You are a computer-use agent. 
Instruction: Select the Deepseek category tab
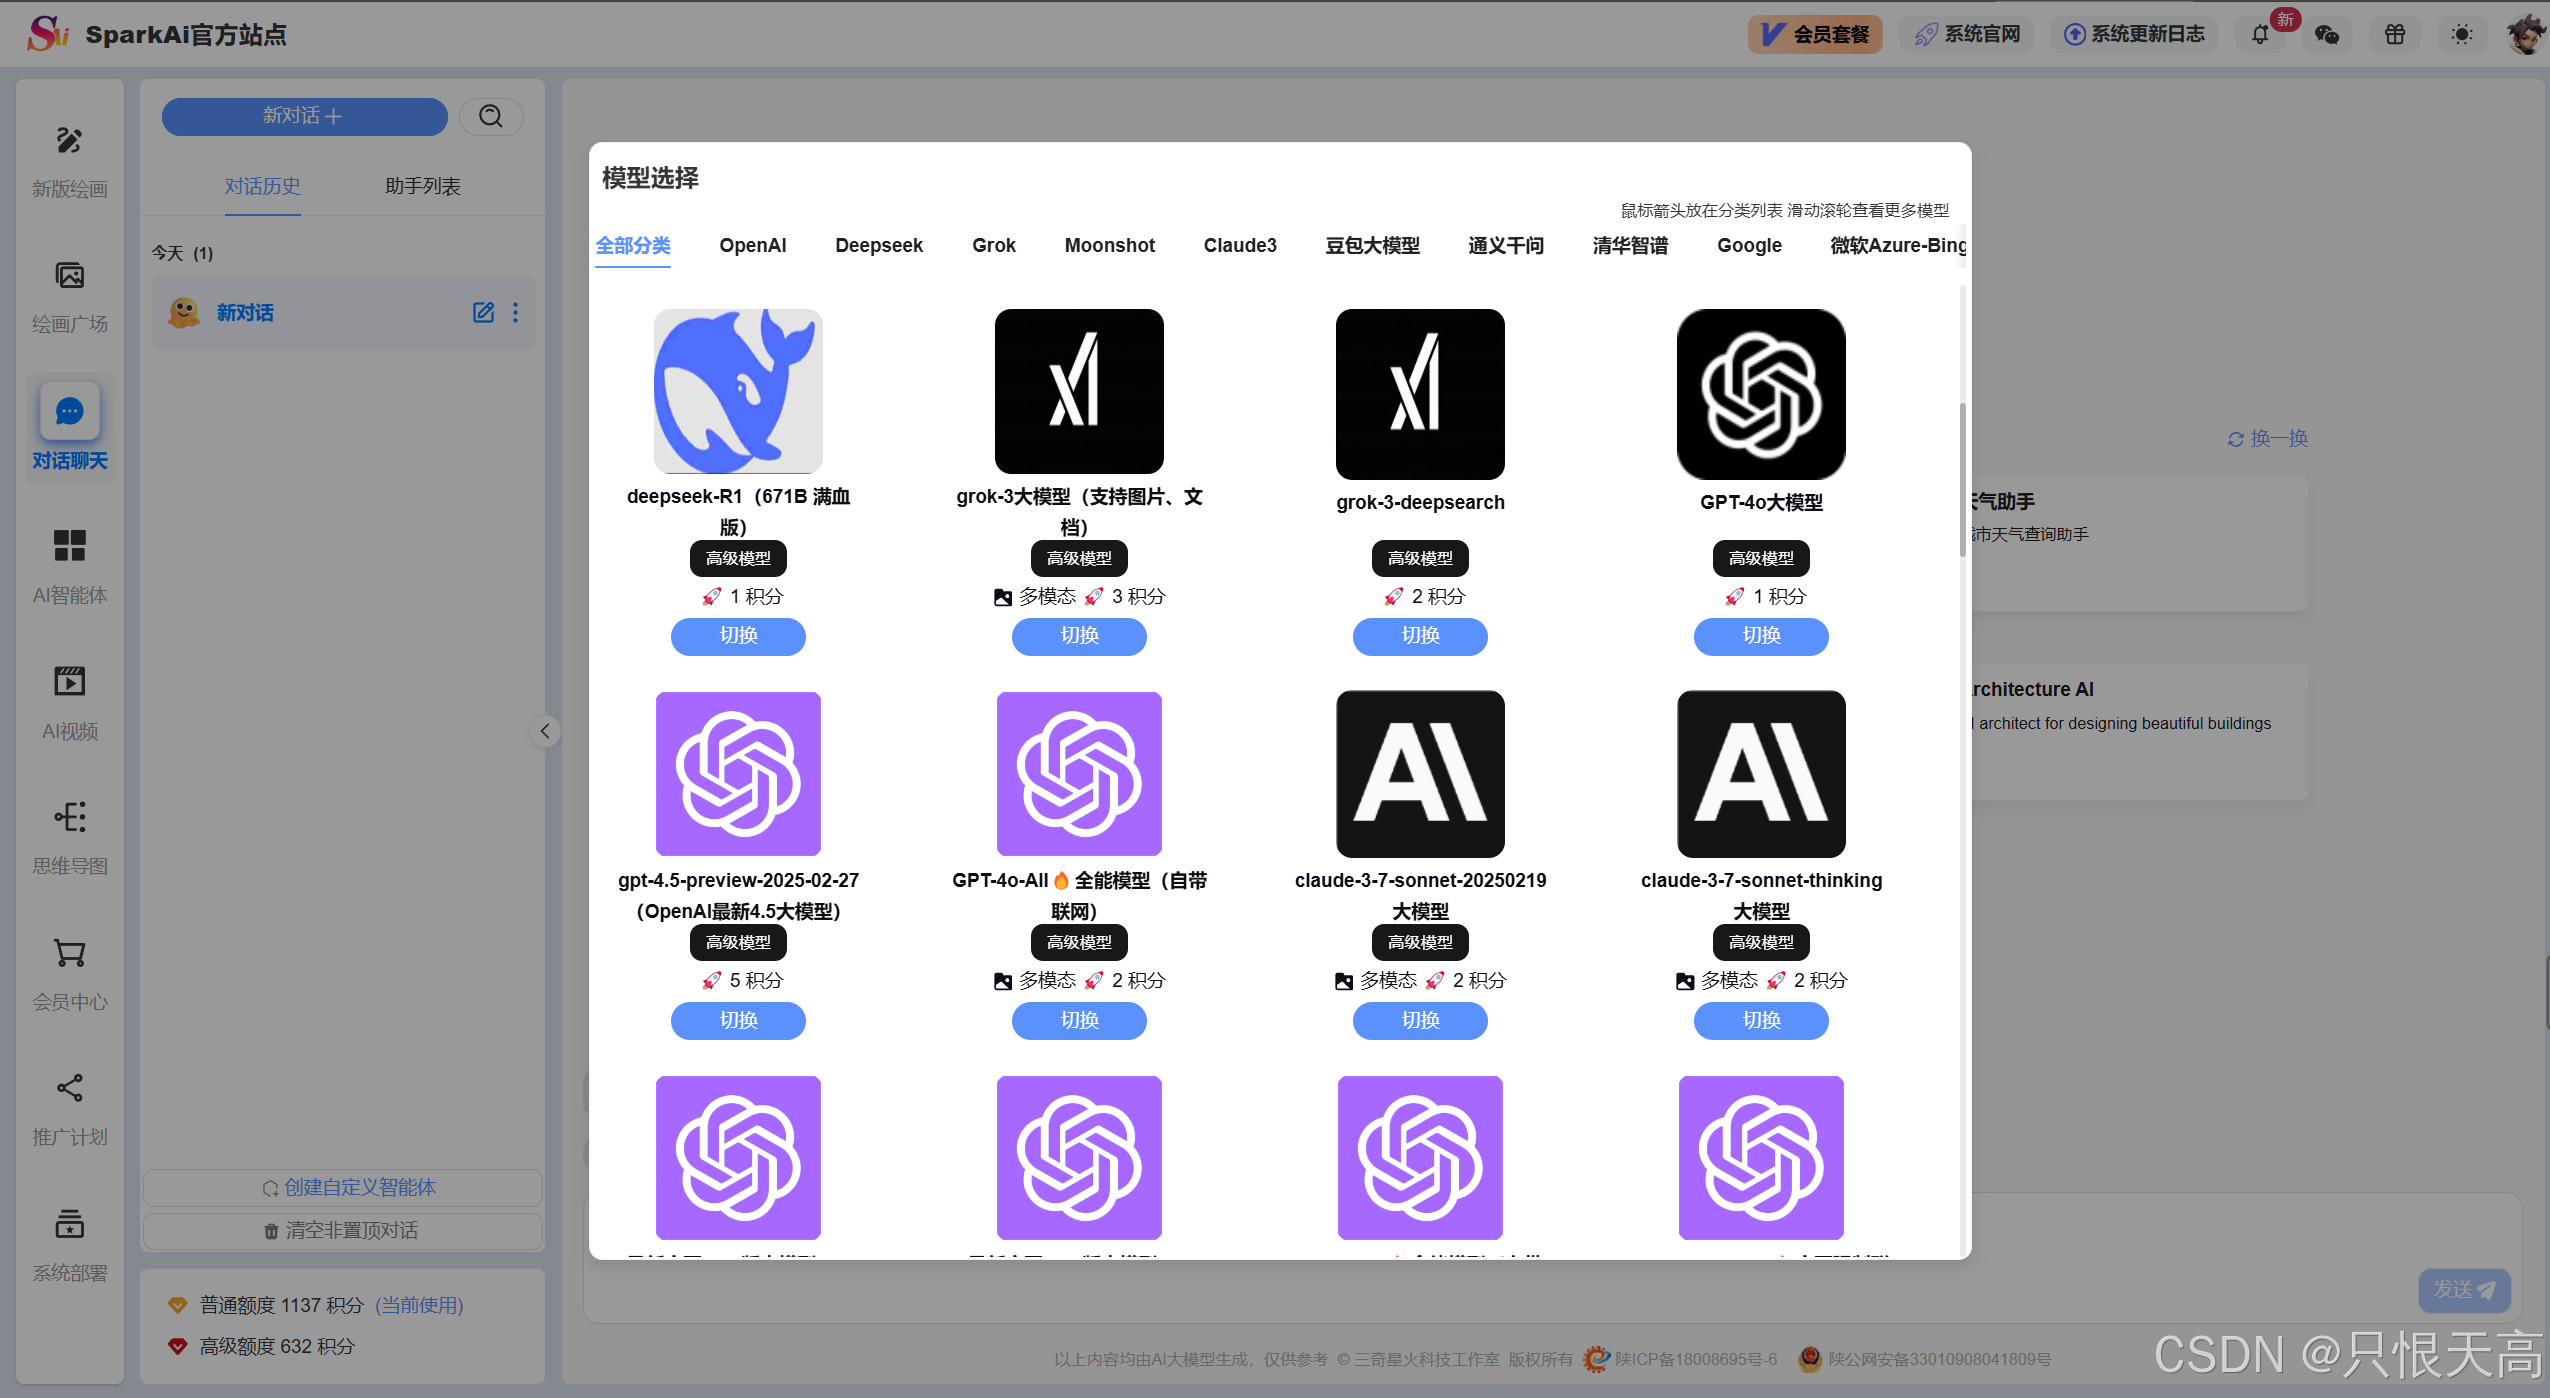click(x=878, y=246)
